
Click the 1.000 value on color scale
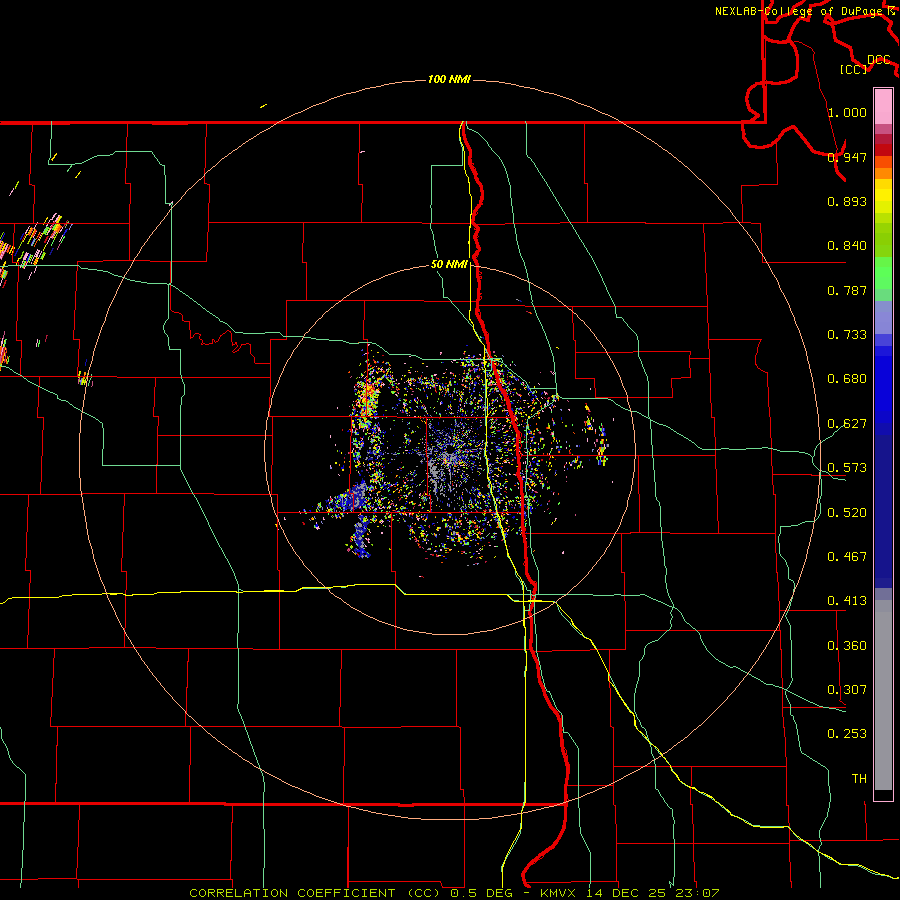click(847, 112)
